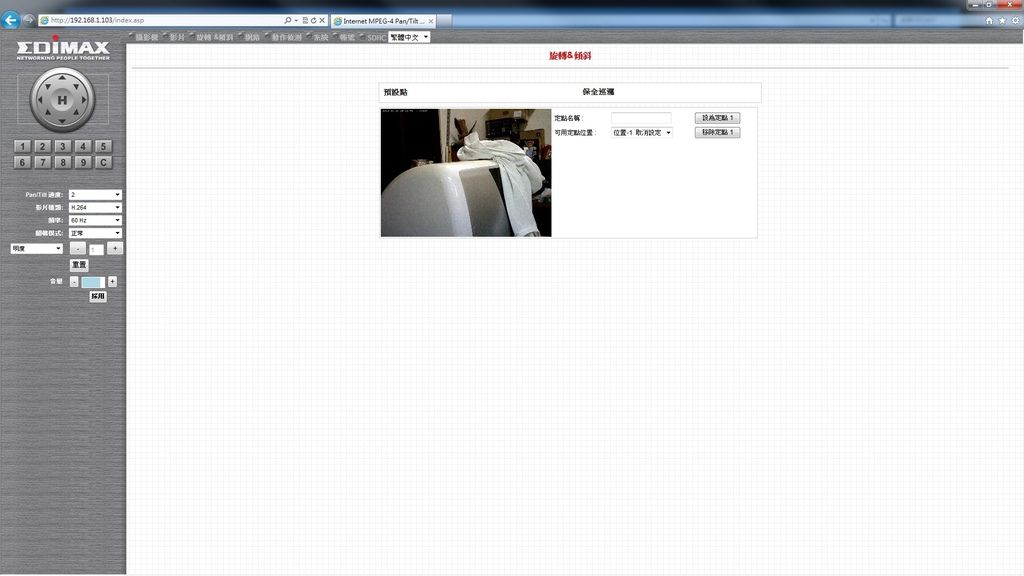The image size is (1024, 576).
Task: Return the camera to home with the H button
Action: [x=62, y=100]
